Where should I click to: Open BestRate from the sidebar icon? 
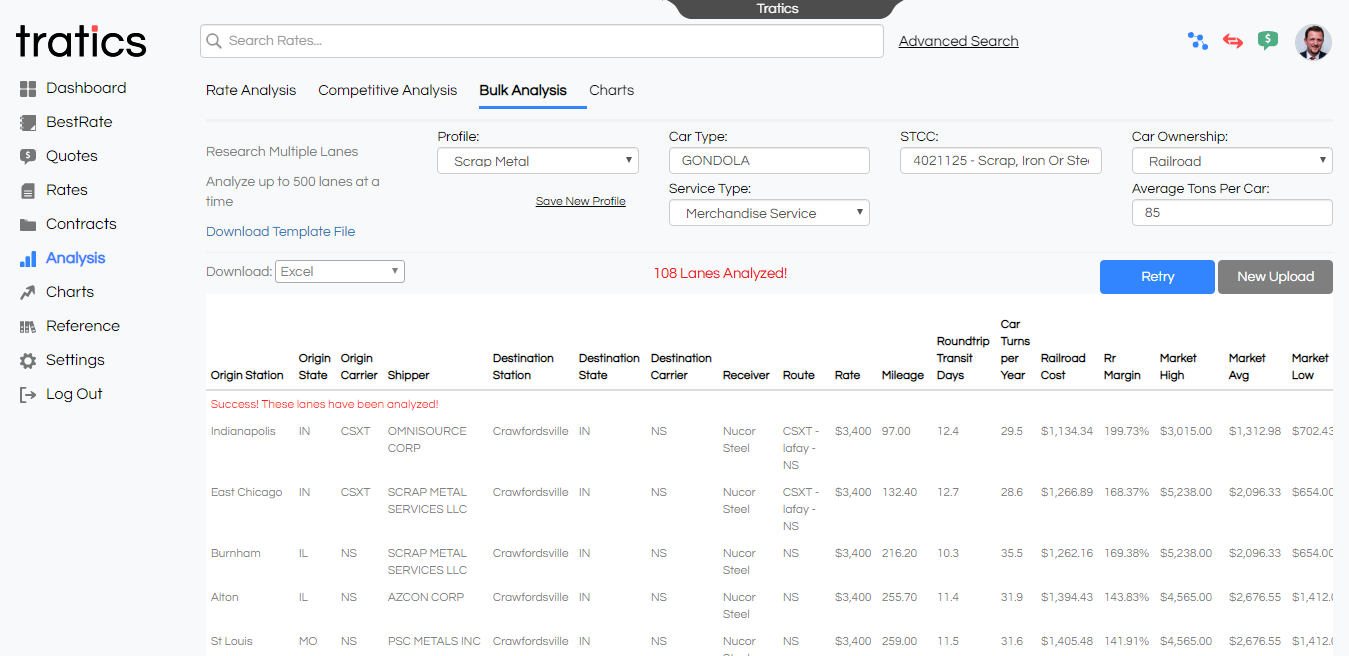28,123
